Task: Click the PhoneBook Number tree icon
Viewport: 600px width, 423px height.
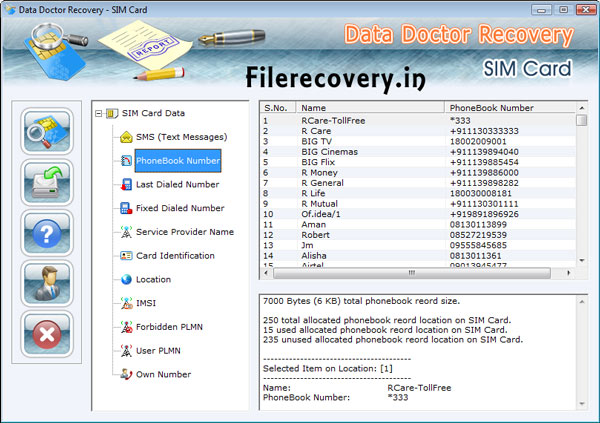Action: click(x=126, y=161)
